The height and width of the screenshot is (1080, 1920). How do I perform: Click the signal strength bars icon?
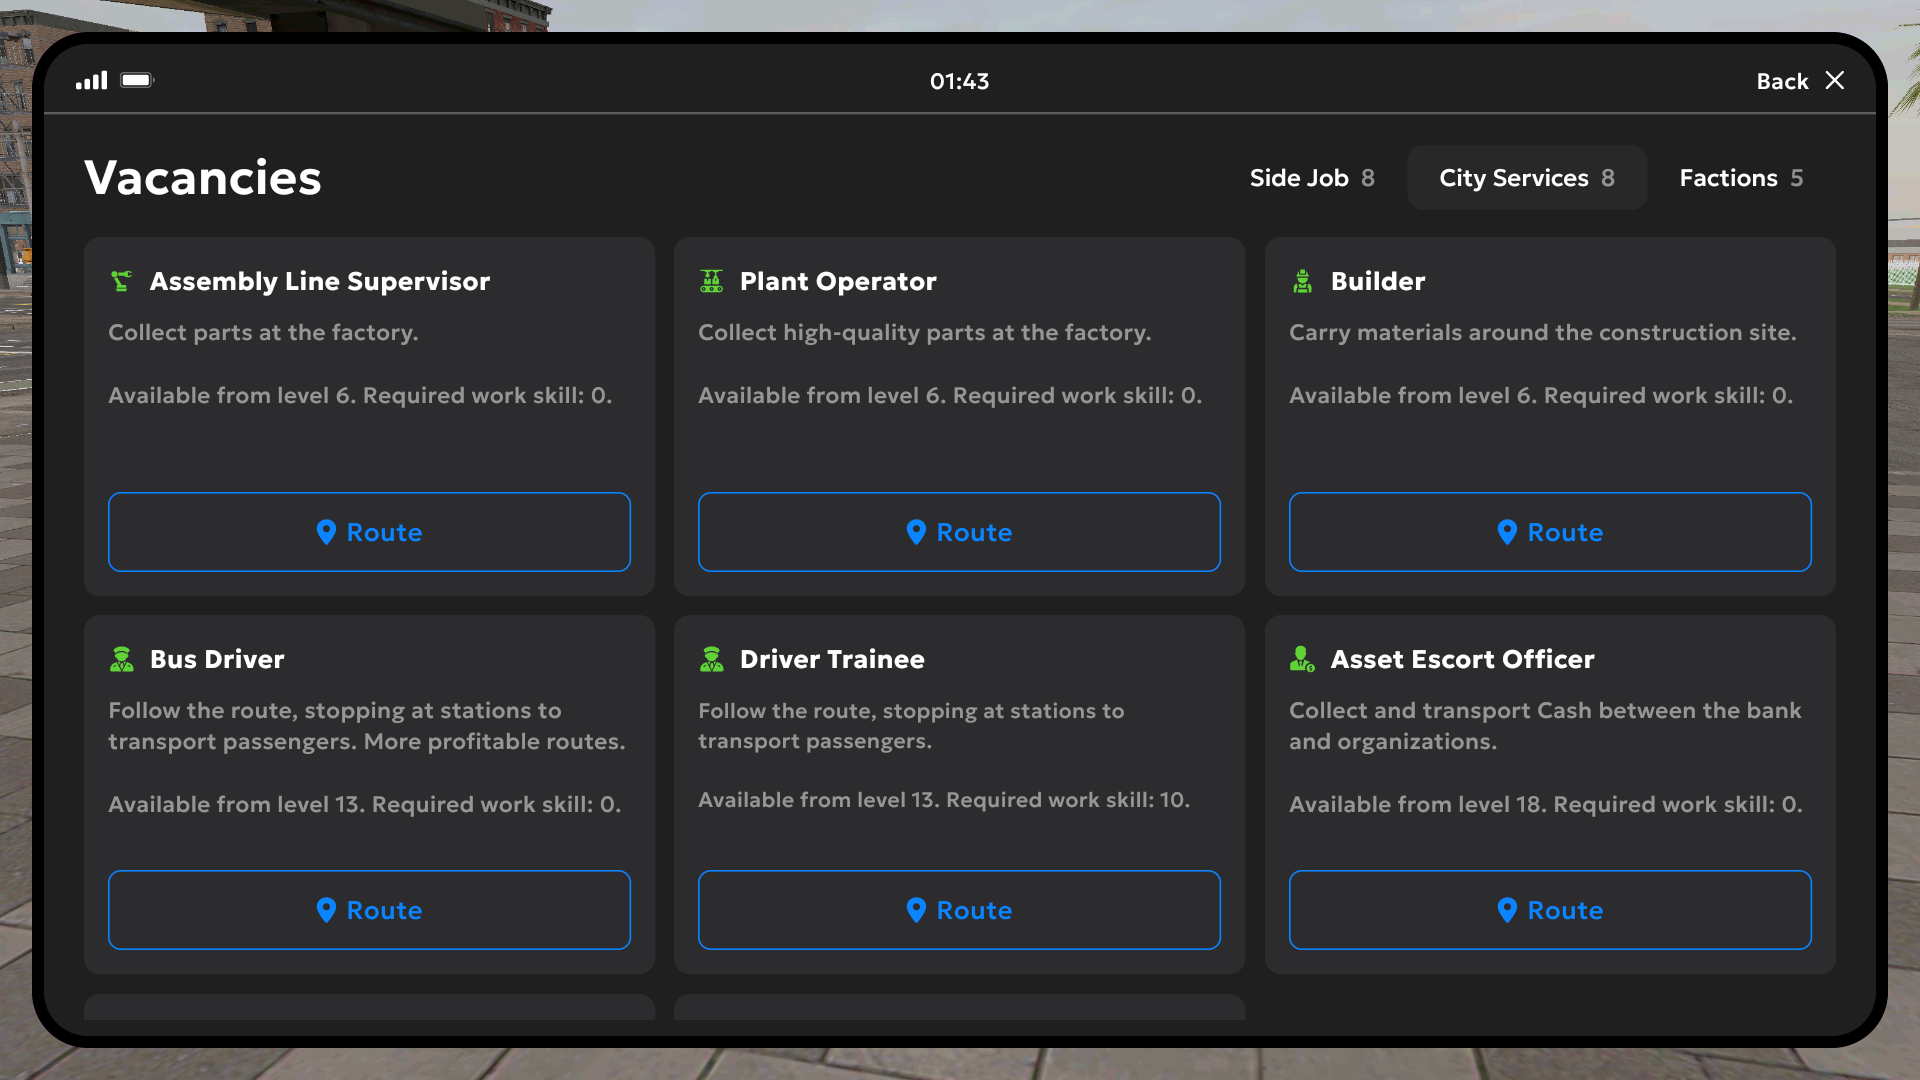(x=91, y=80)
